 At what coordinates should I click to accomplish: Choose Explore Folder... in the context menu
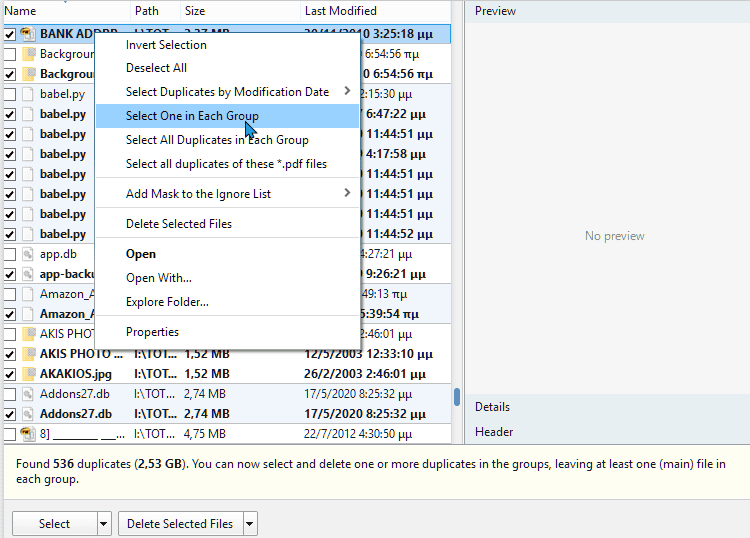coord(167,302)
